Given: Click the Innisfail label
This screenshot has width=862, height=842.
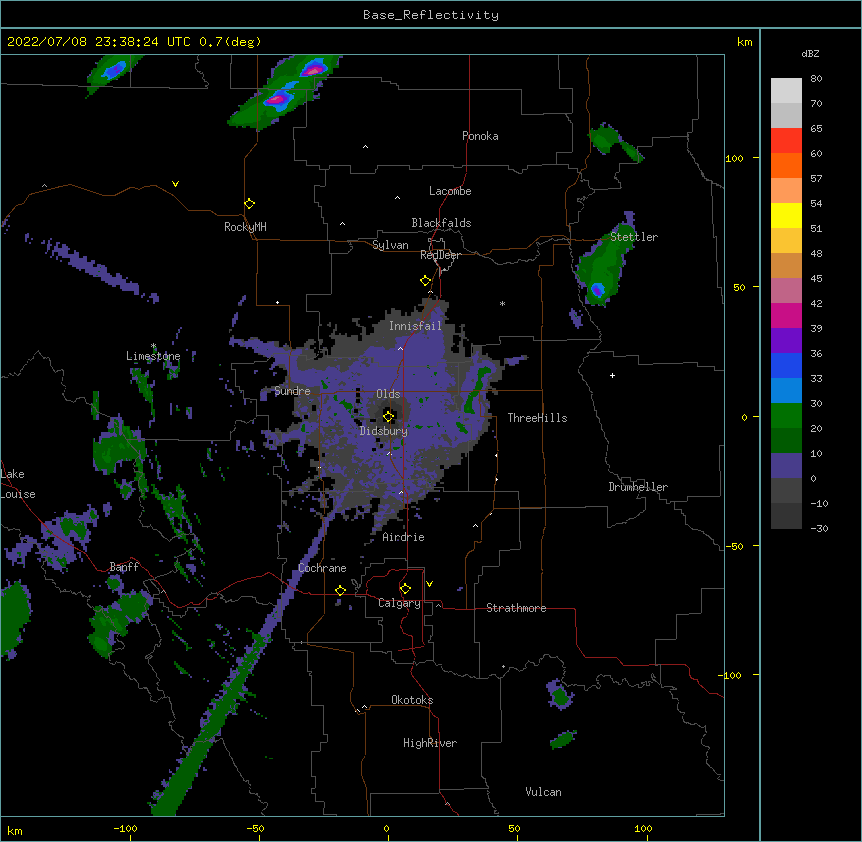Looking at the screenshot, I should point(415,326).
